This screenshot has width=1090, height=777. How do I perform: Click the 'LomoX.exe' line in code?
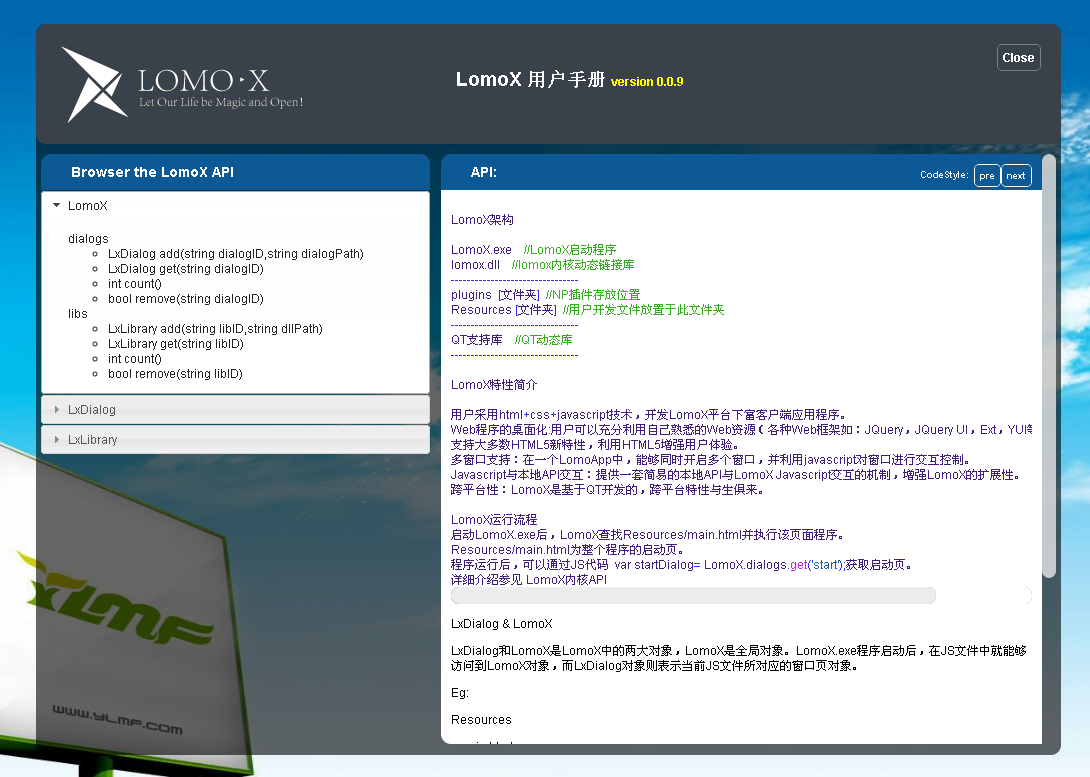point(534,250)
